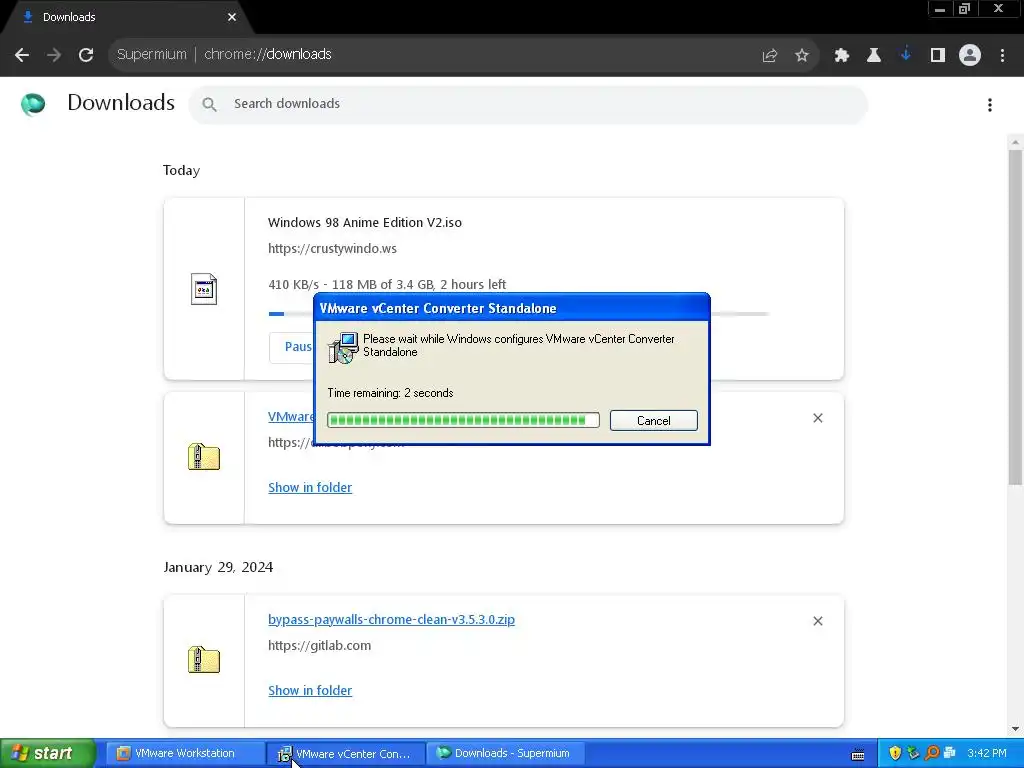Click the installer icon in VMware dialog
The height and width of the screenshot is (768, 1024).
tap(343, 347)
